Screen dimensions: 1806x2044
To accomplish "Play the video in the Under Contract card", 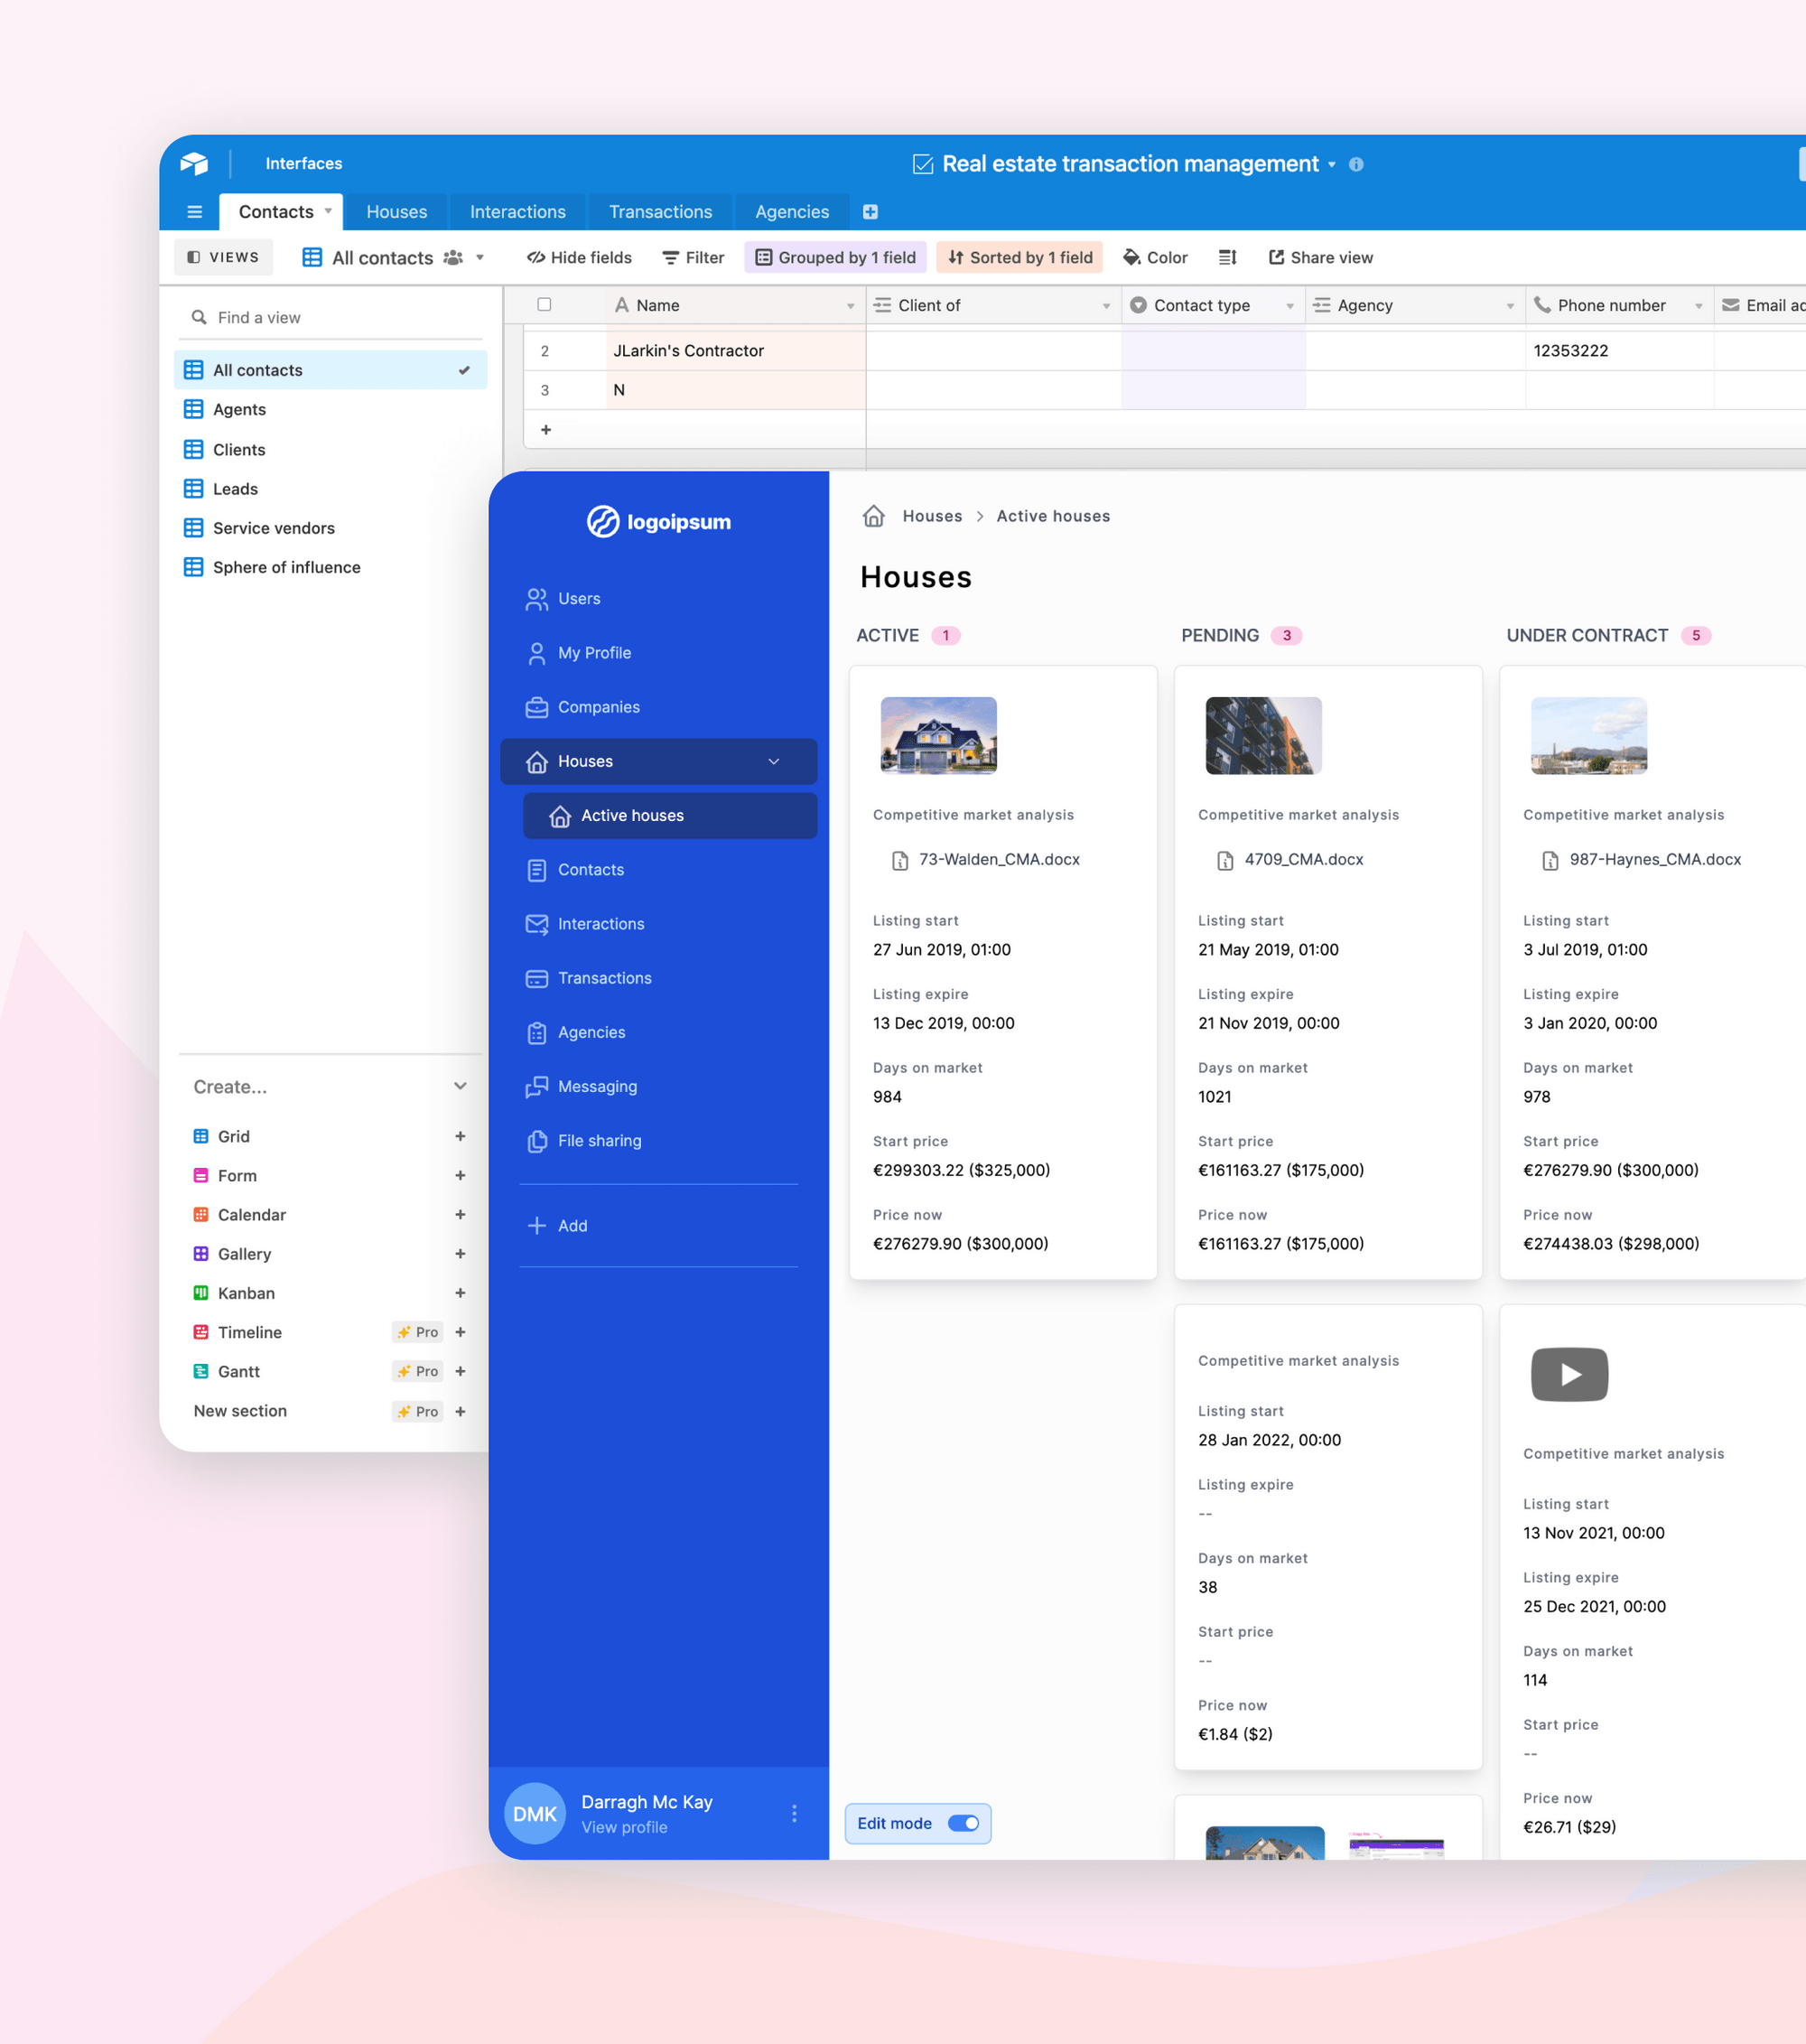I will tap(1569, 1374).
